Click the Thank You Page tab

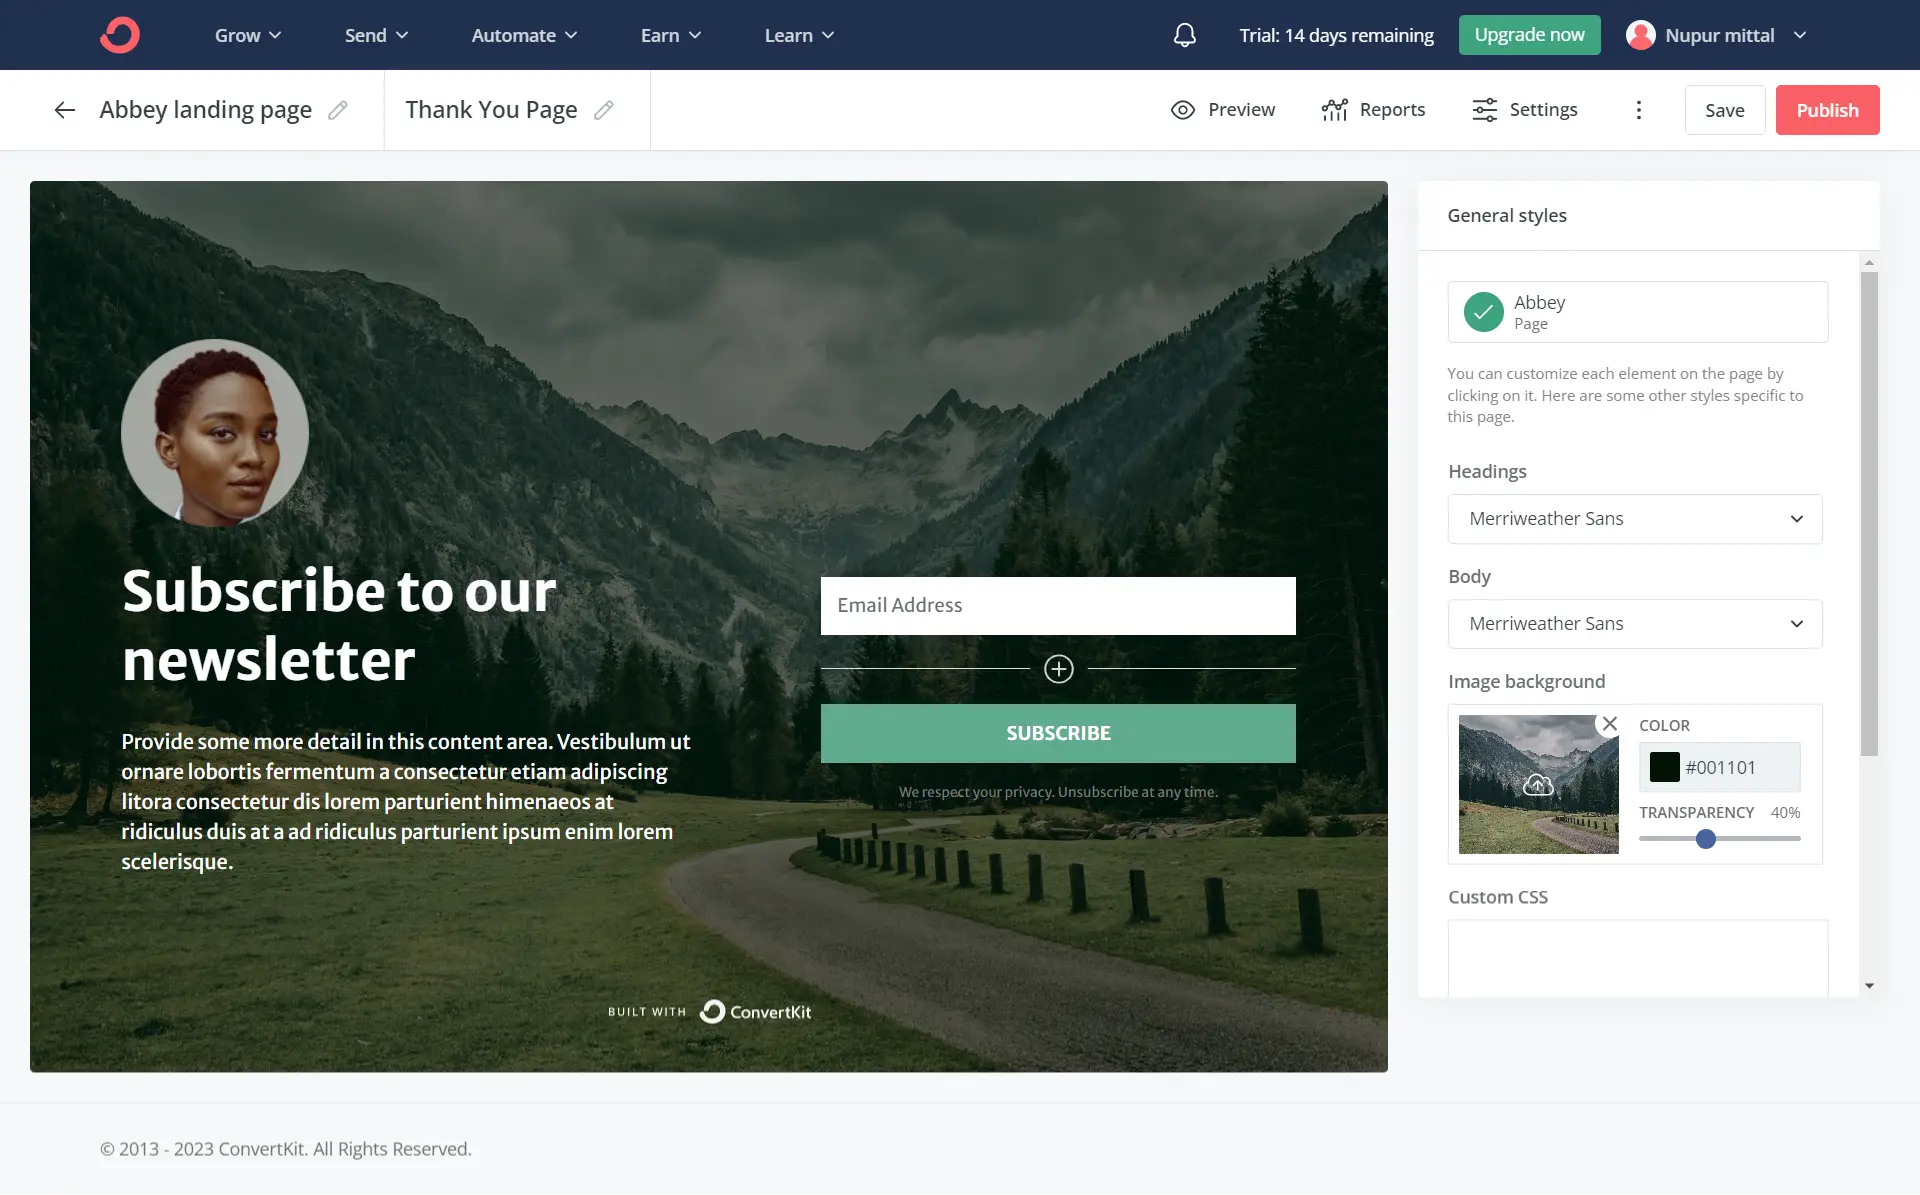click(491, 109)
